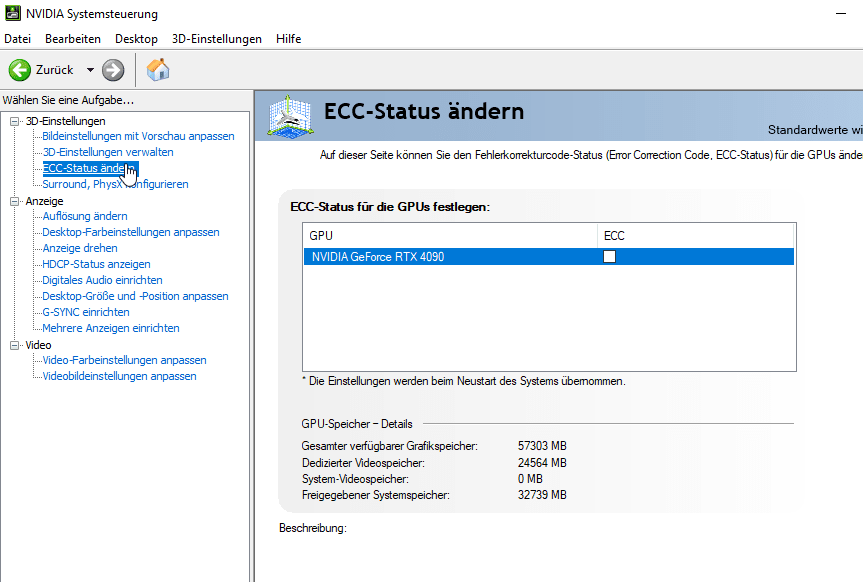Minimize the NVIDIA Systemsteuerung window
Image resolution: width=863 pixels, height=582 pixels.
pyautogui.click(x=840, y=13)
